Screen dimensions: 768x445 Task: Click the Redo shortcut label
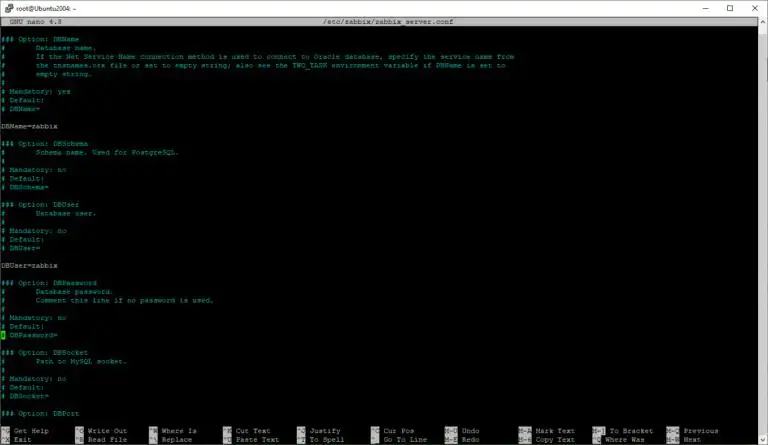[x=470, y=440]
